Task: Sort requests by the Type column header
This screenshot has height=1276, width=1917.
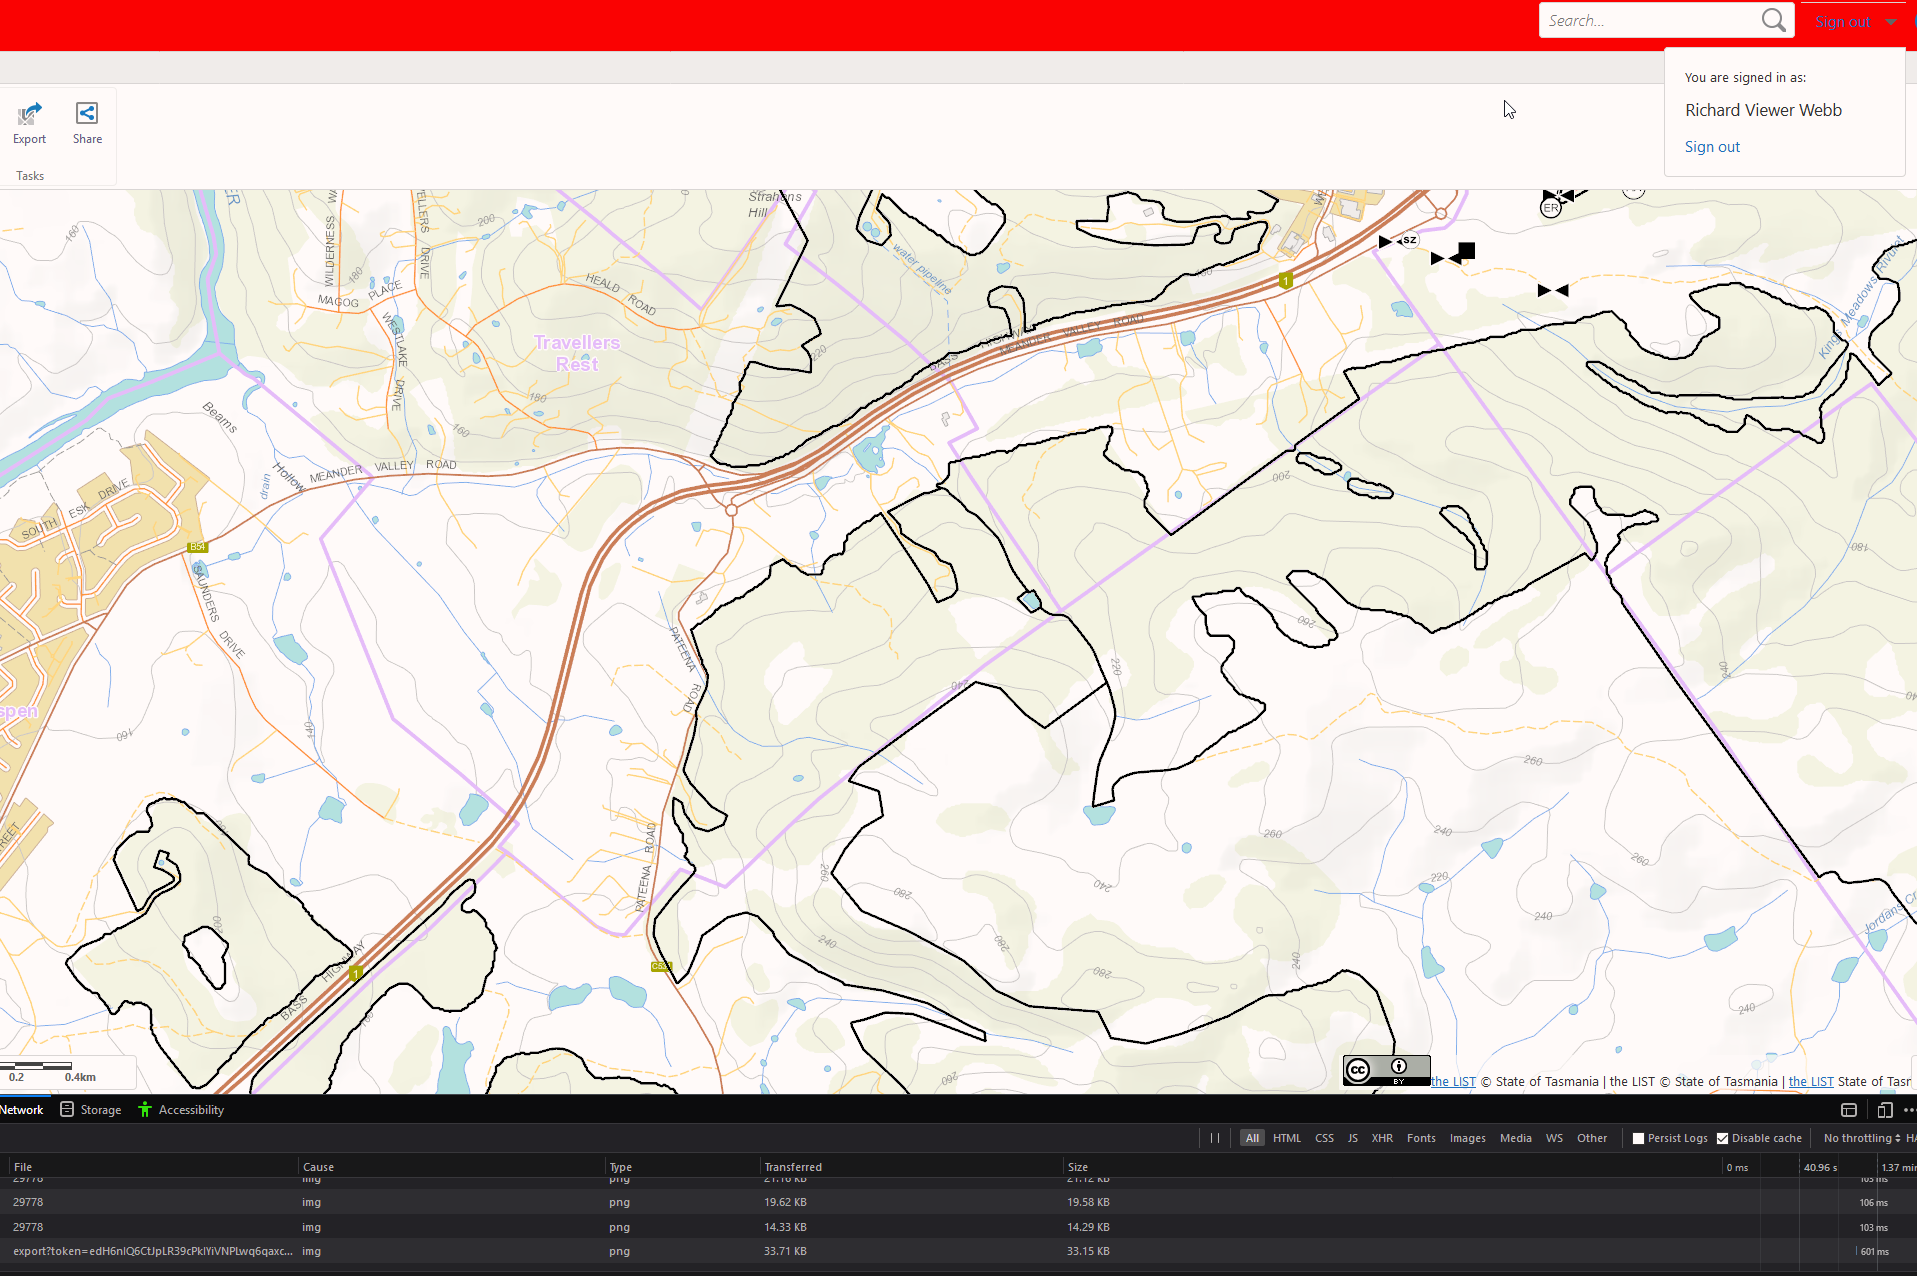Action: tap(682, 1167)
